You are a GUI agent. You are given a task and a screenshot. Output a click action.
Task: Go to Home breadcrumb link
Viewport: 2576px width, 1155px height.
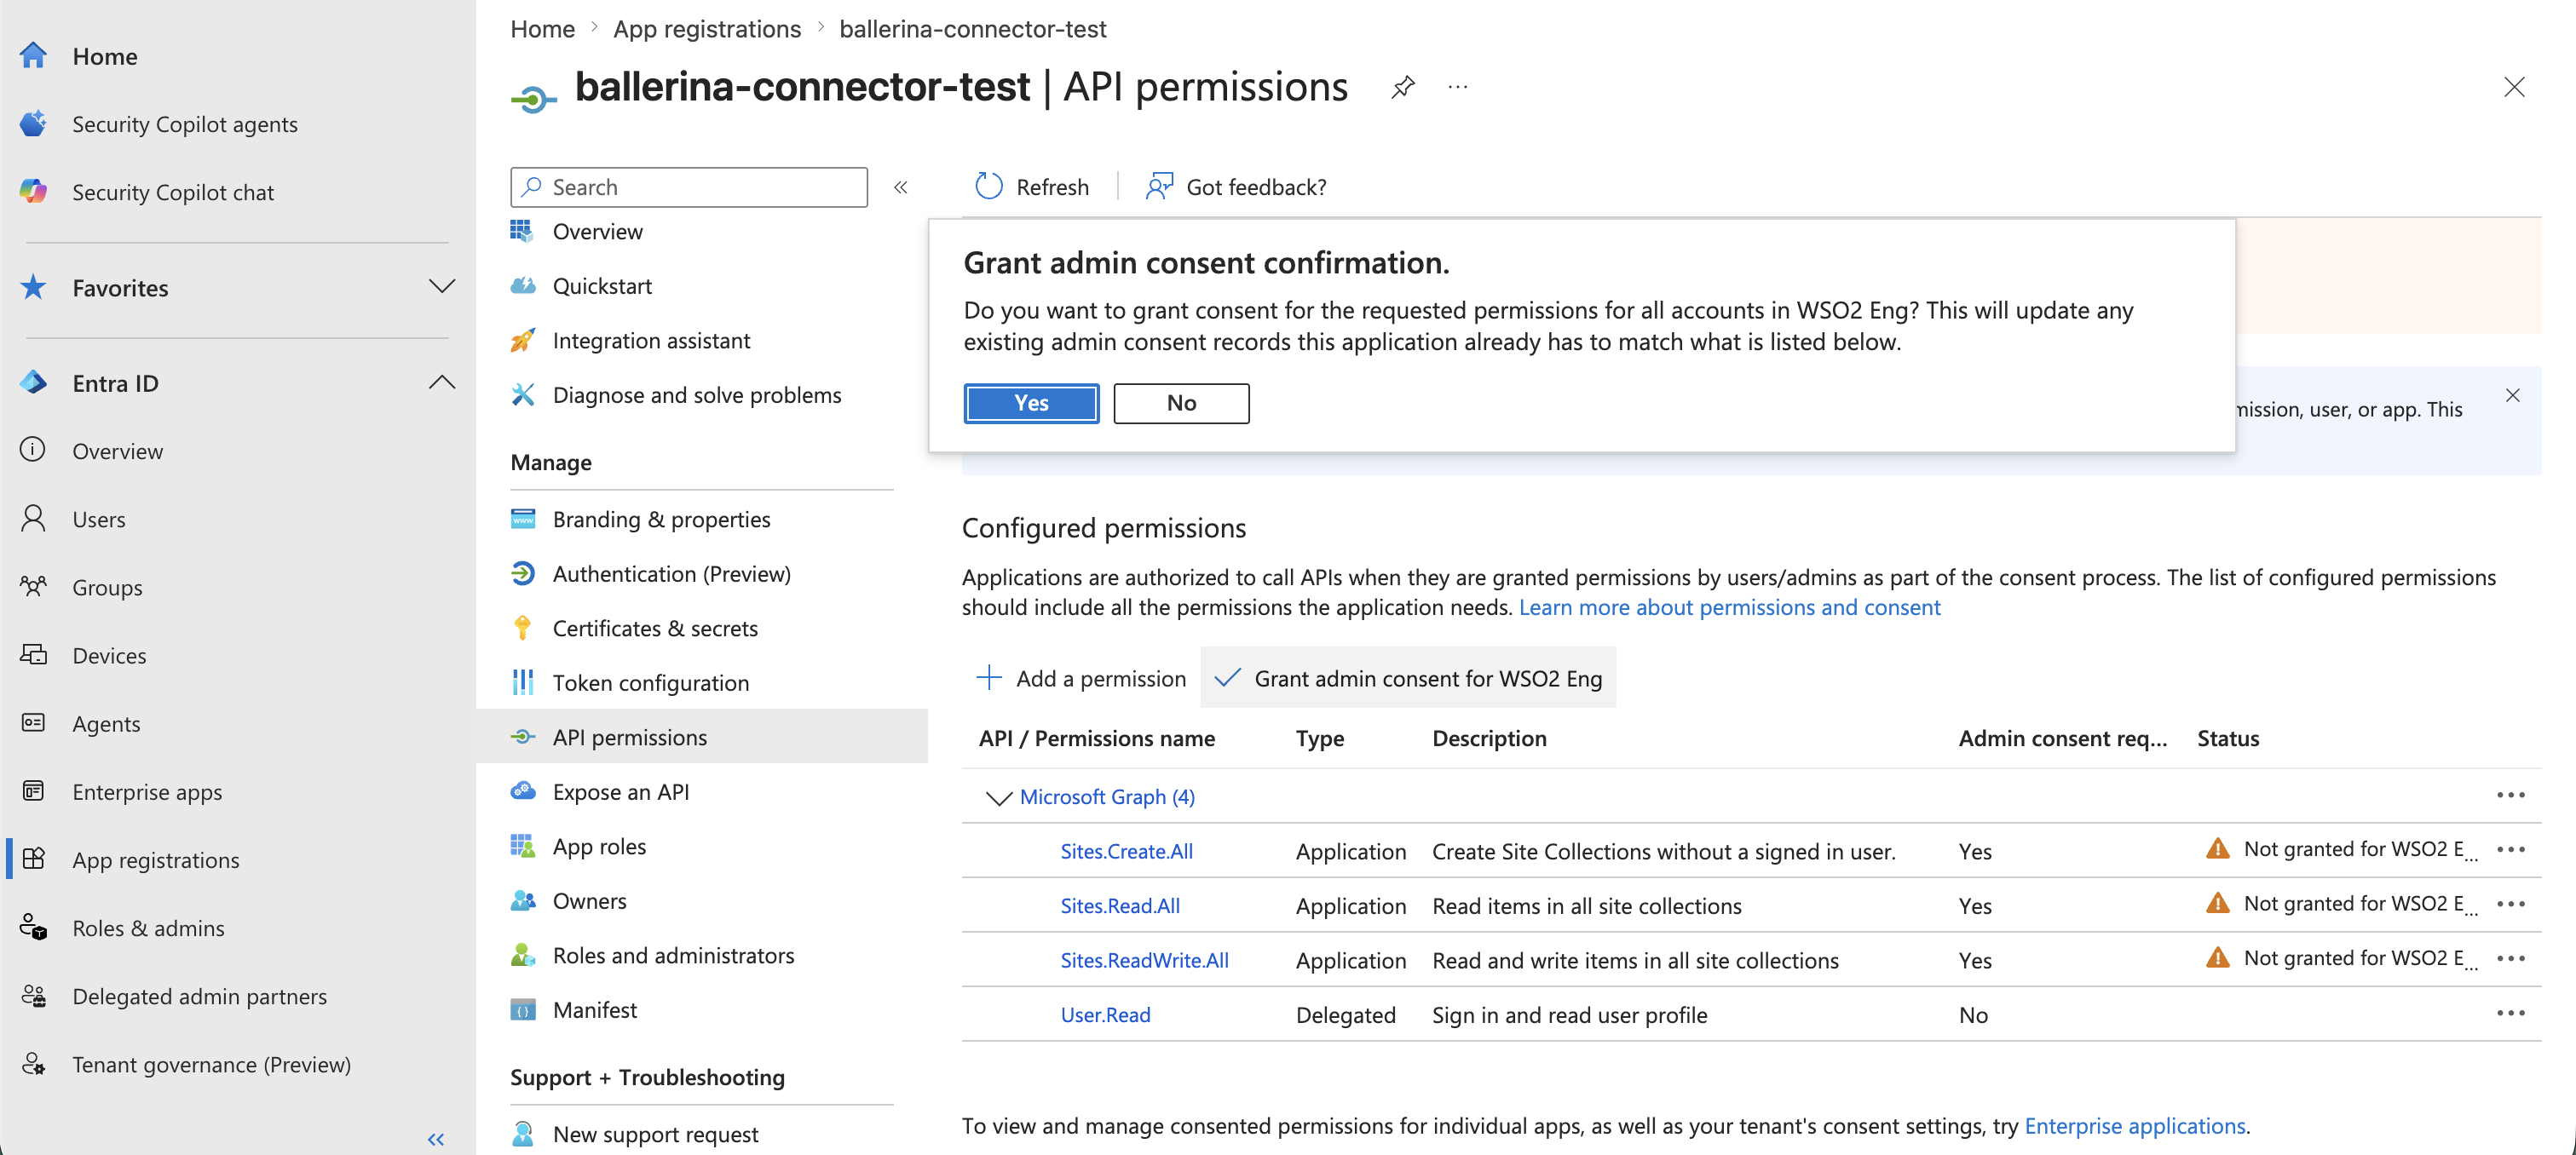click(x=542, y=29)
